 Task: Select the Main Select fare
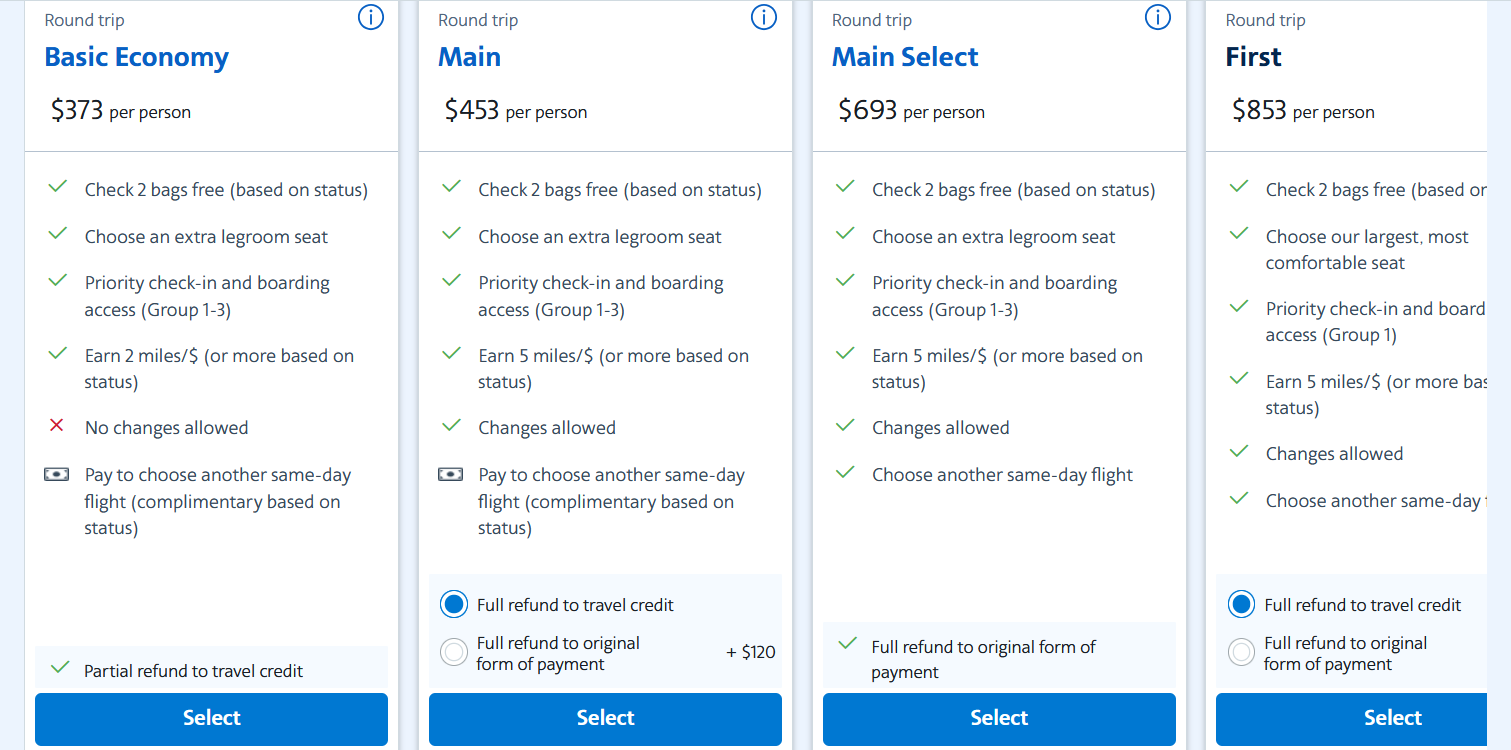point(999,718)
